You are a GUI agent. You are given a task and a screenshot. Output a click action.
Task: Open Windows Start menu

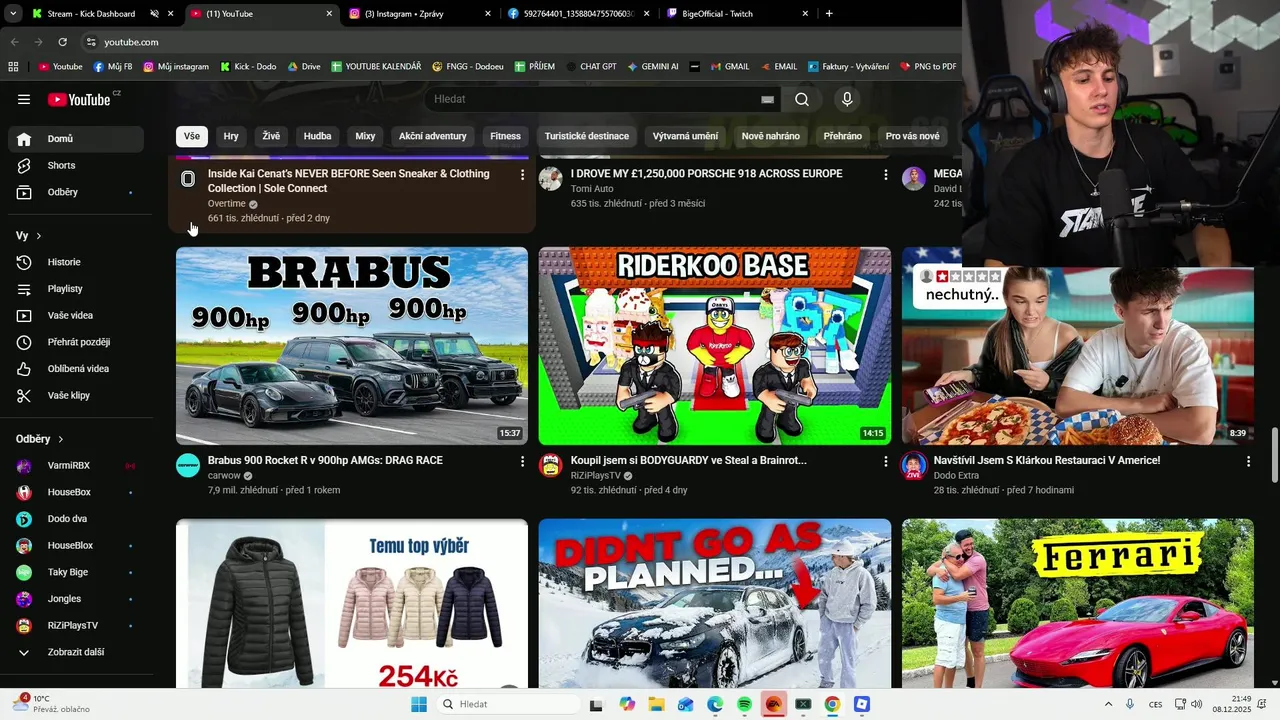419,704
